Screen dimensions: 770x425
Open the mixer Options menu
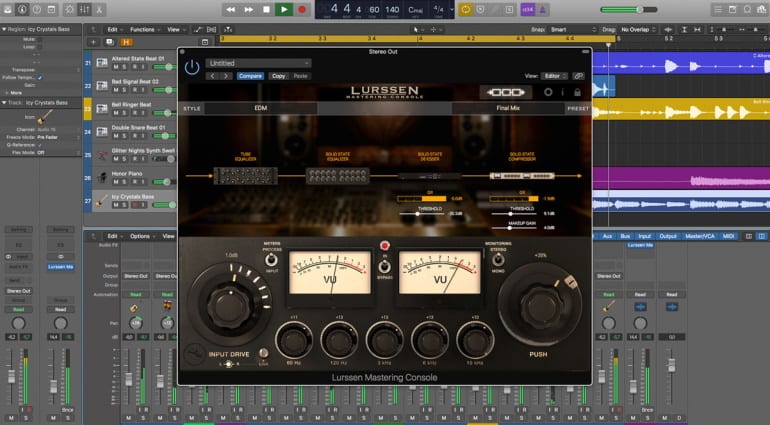[x=142, y=236]
